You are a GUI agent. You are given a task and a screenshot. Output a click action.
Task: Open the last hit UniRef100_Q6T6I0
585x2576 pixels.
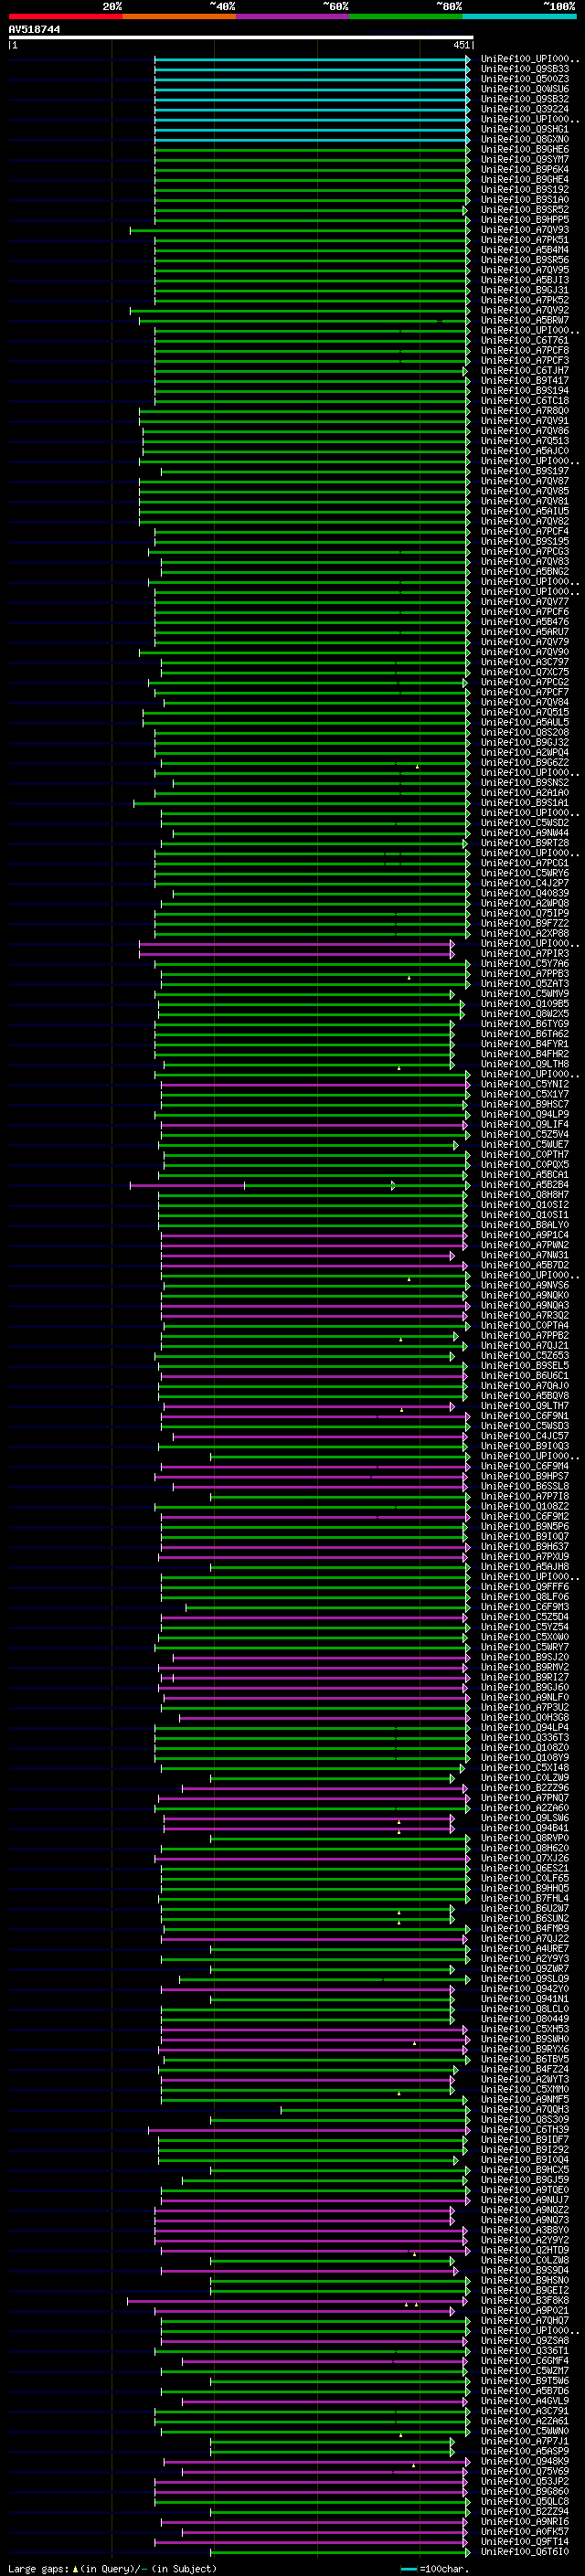click(524, 2551)
